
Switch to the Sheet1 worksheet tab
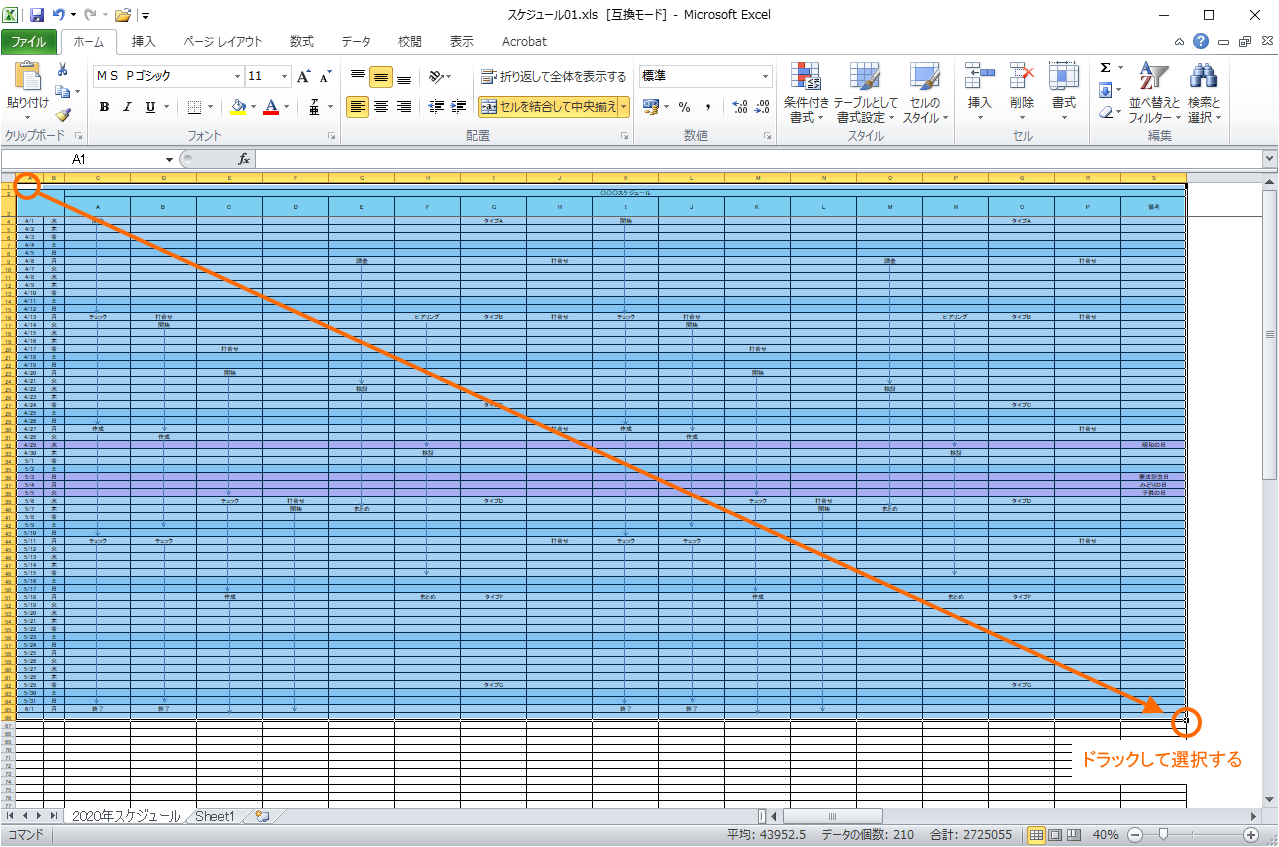(213, 816)
